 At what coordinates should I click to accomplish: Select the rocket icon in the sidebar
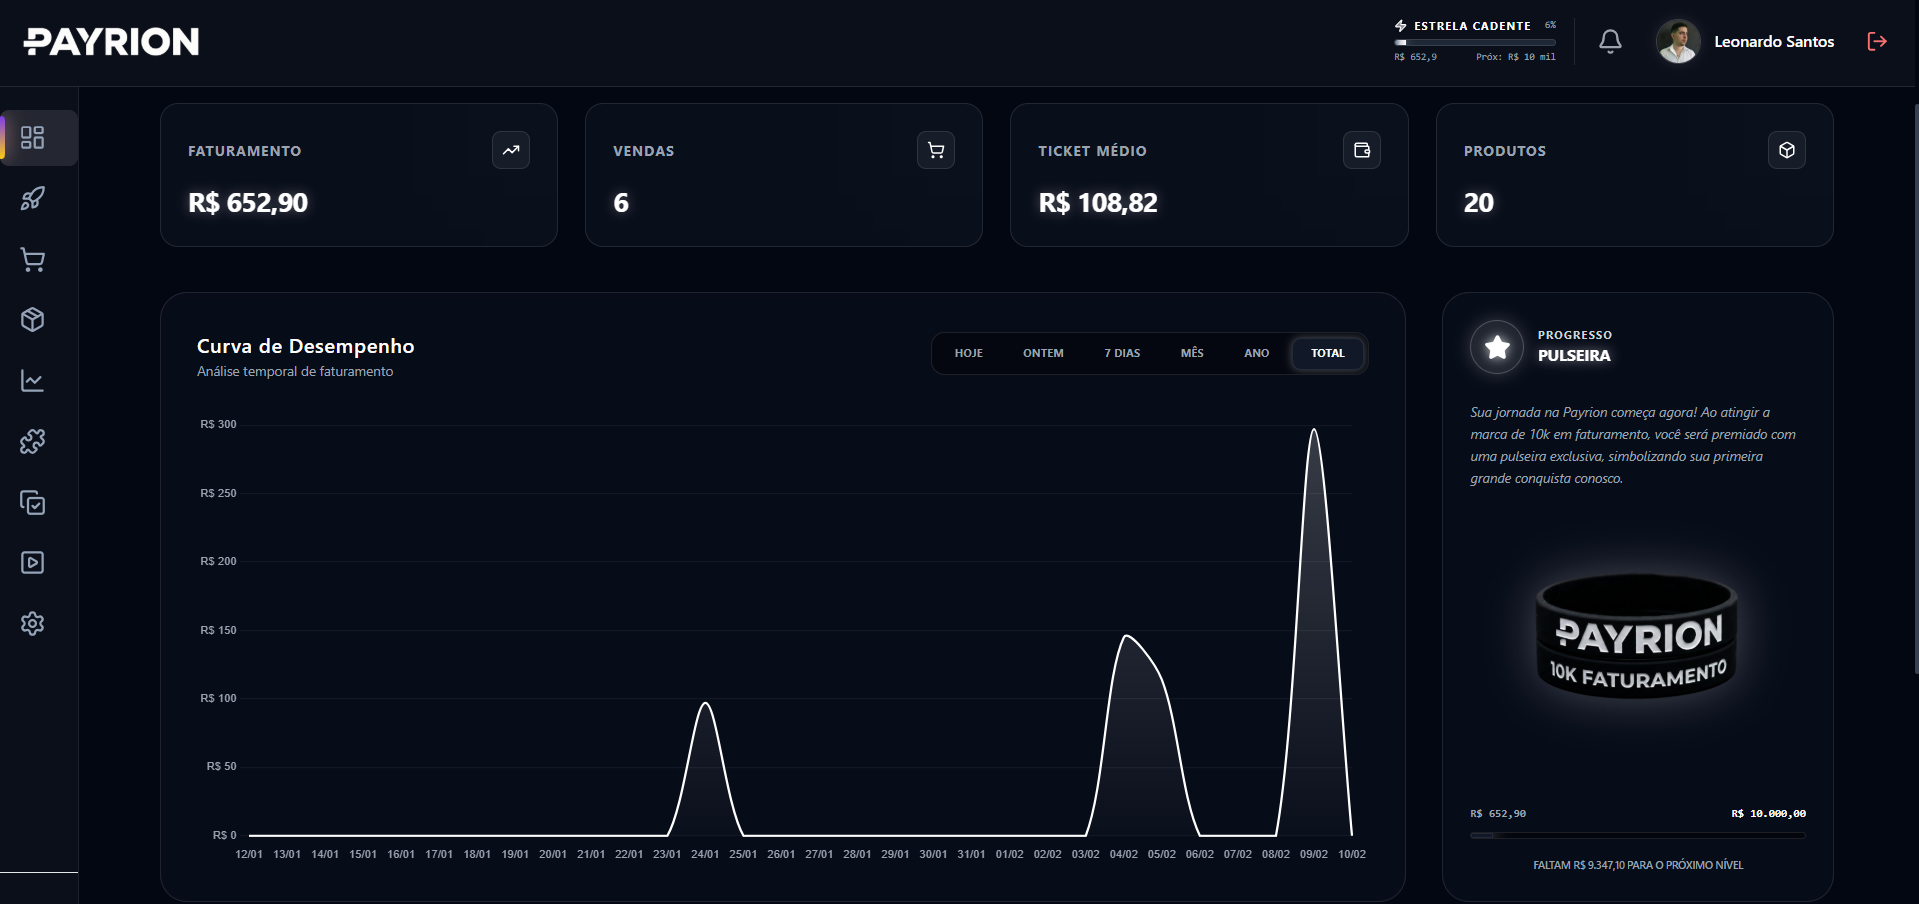tap(33, 198)
